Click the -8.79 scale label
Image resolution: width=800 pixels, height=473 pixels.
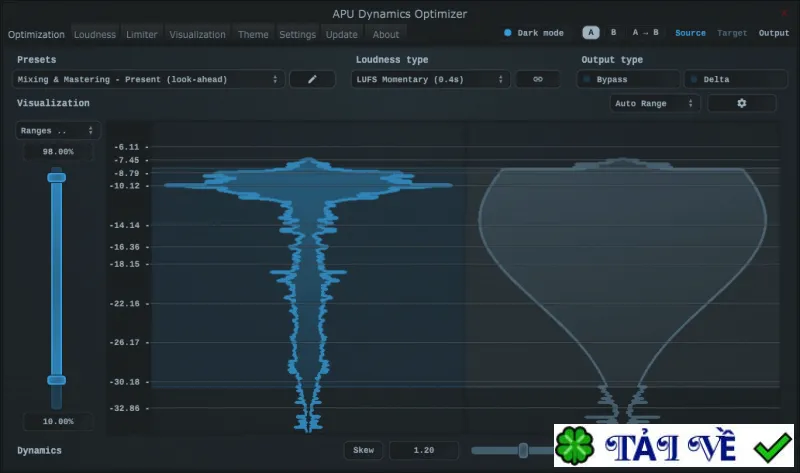[x=127, y=173]
